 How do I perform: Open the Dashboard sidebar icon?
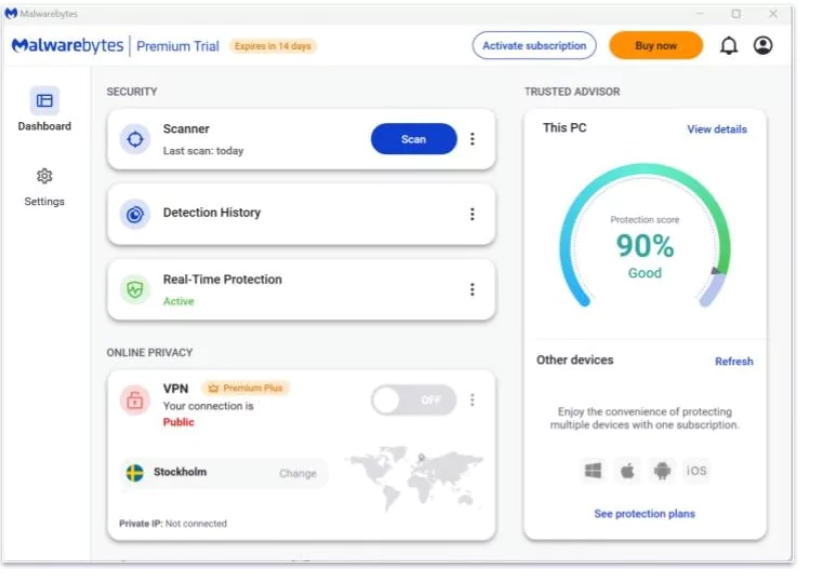pyautogui.click(x=45, y=101)
